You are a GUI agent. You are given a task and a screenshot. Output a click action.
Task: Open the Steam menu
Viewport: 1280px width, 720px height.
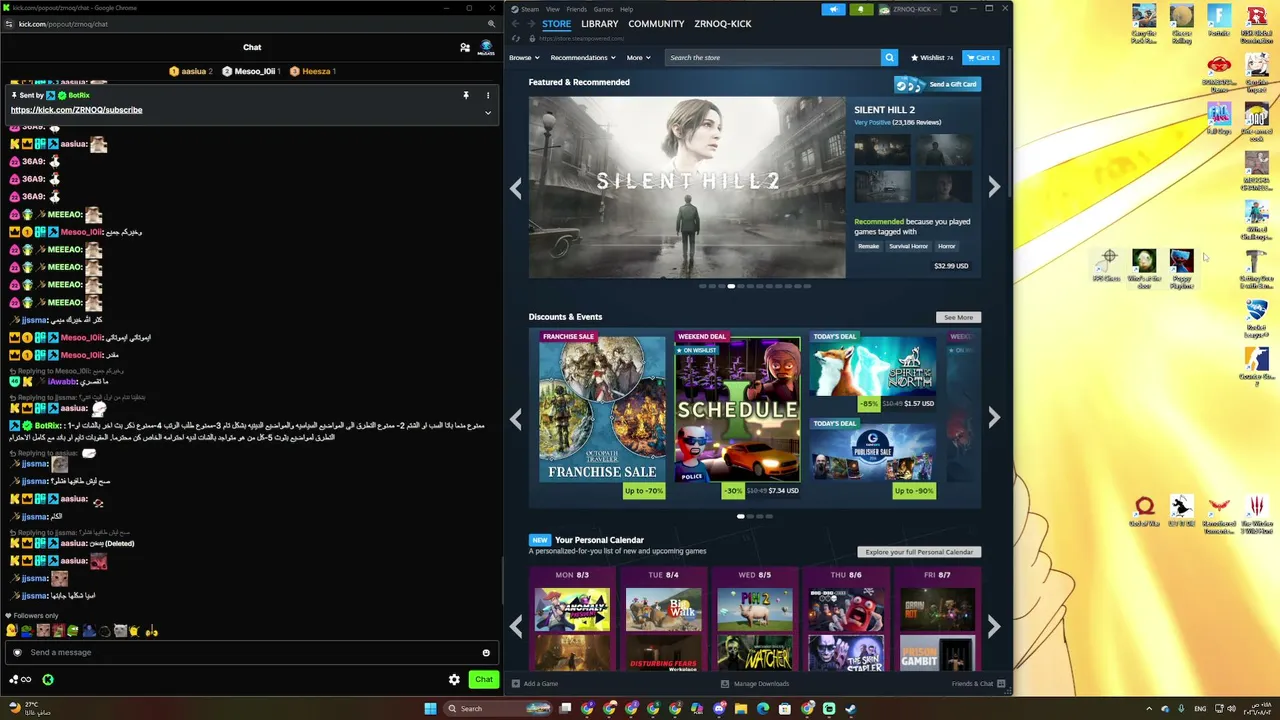(x=530, y=9)
